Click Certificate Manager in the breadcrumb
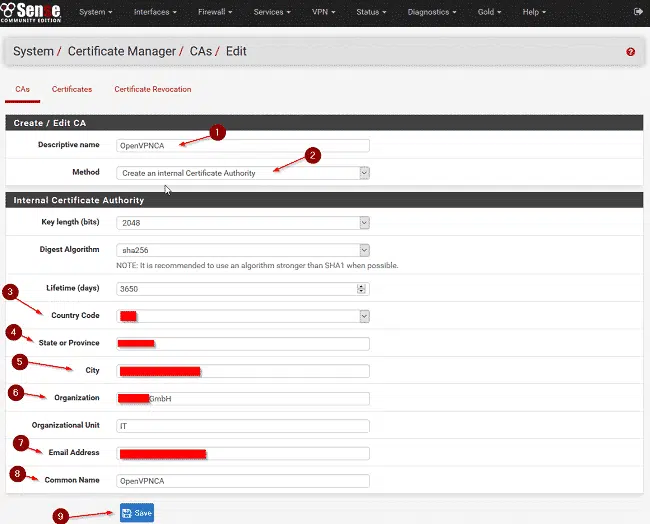 [x=122, y=51]
